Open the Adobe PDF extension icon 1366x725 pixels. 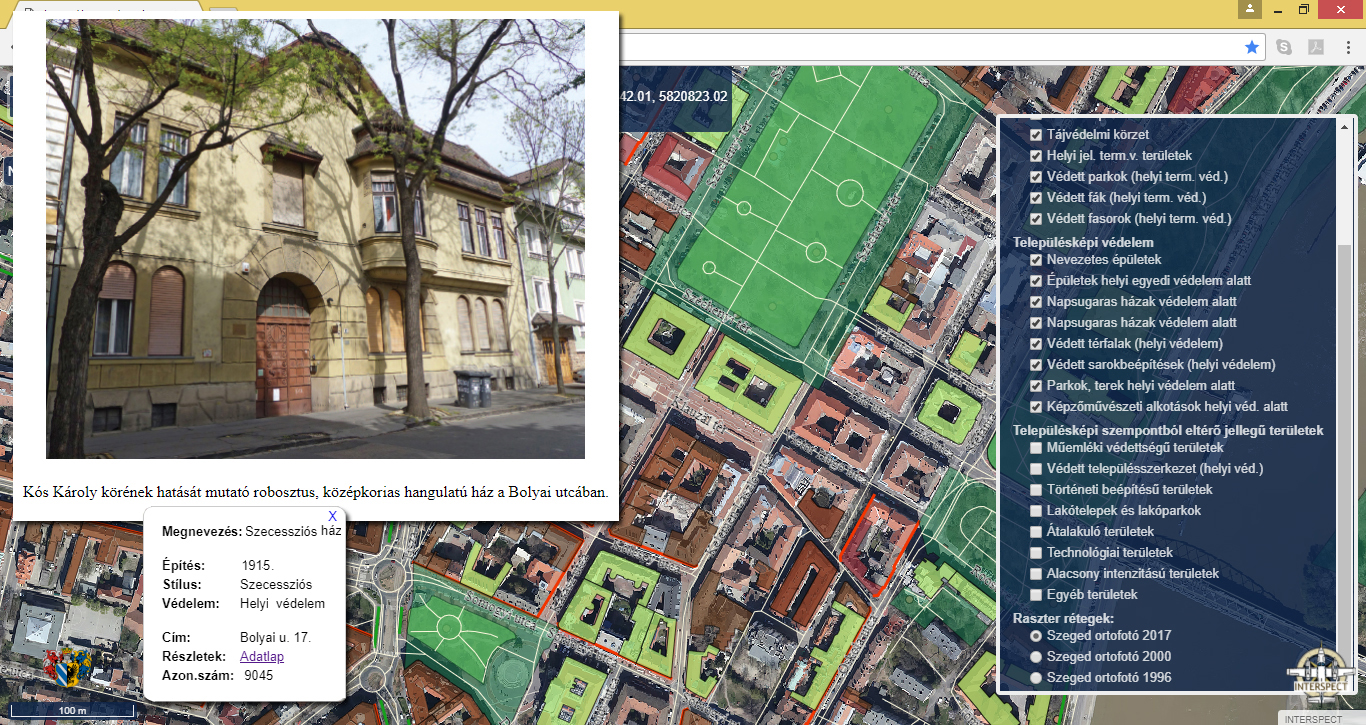tap(1316, 47)
